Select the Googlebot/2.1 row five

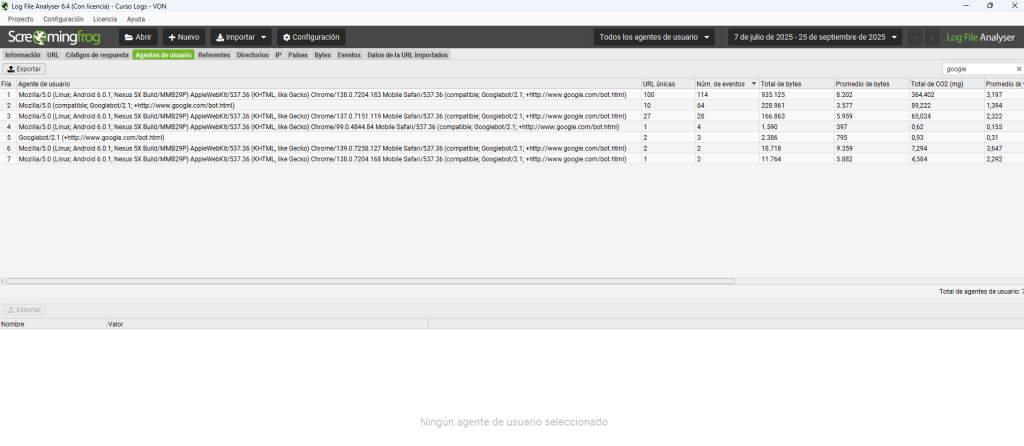[90, 138]
